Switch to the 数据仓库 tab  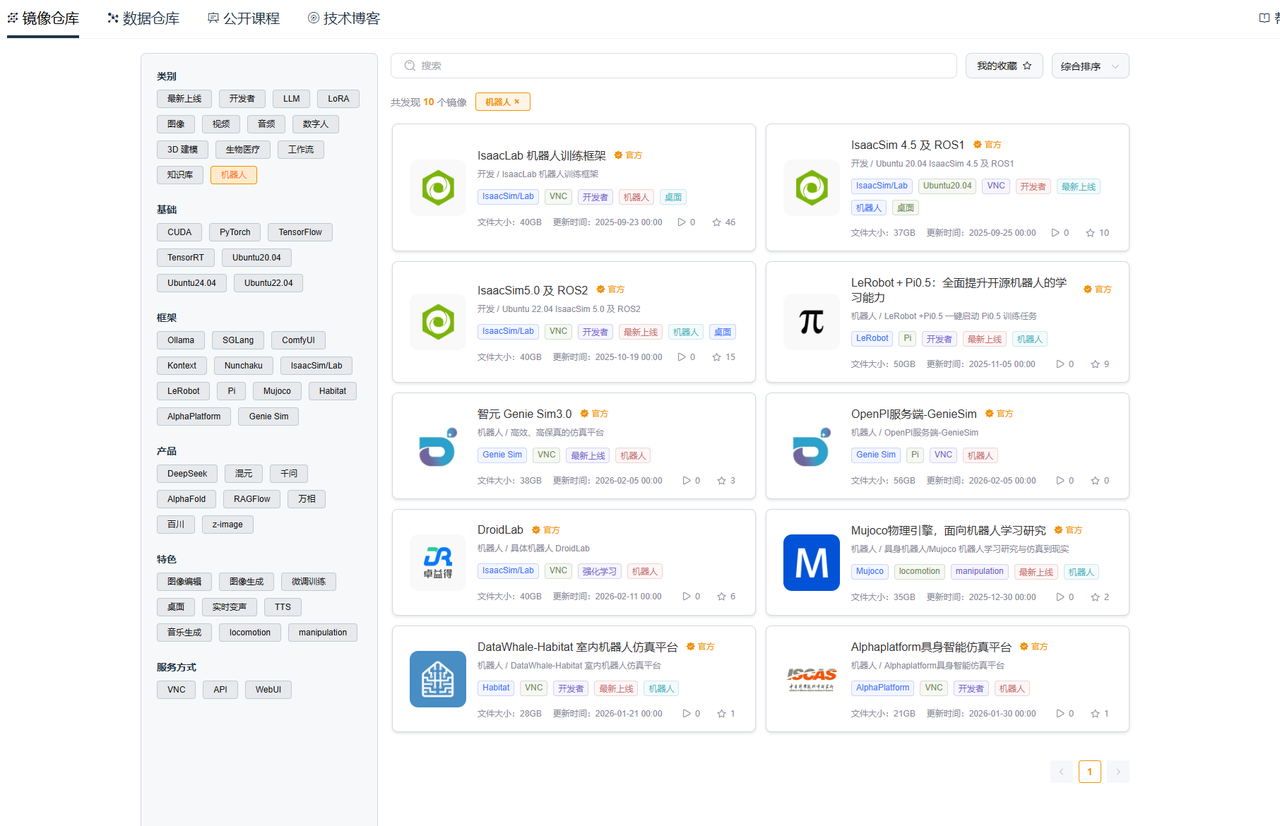click(x=144, y=18)
